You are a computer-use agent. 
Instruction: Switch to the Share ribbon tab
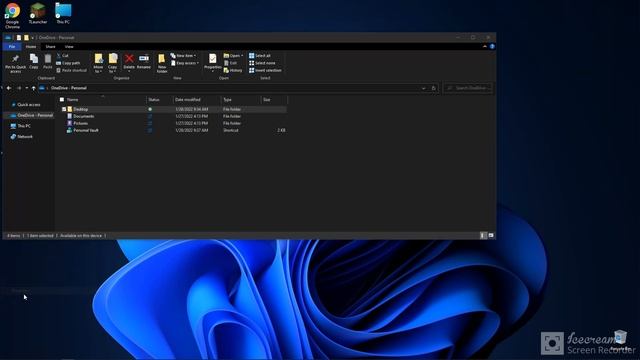point(50,47)
